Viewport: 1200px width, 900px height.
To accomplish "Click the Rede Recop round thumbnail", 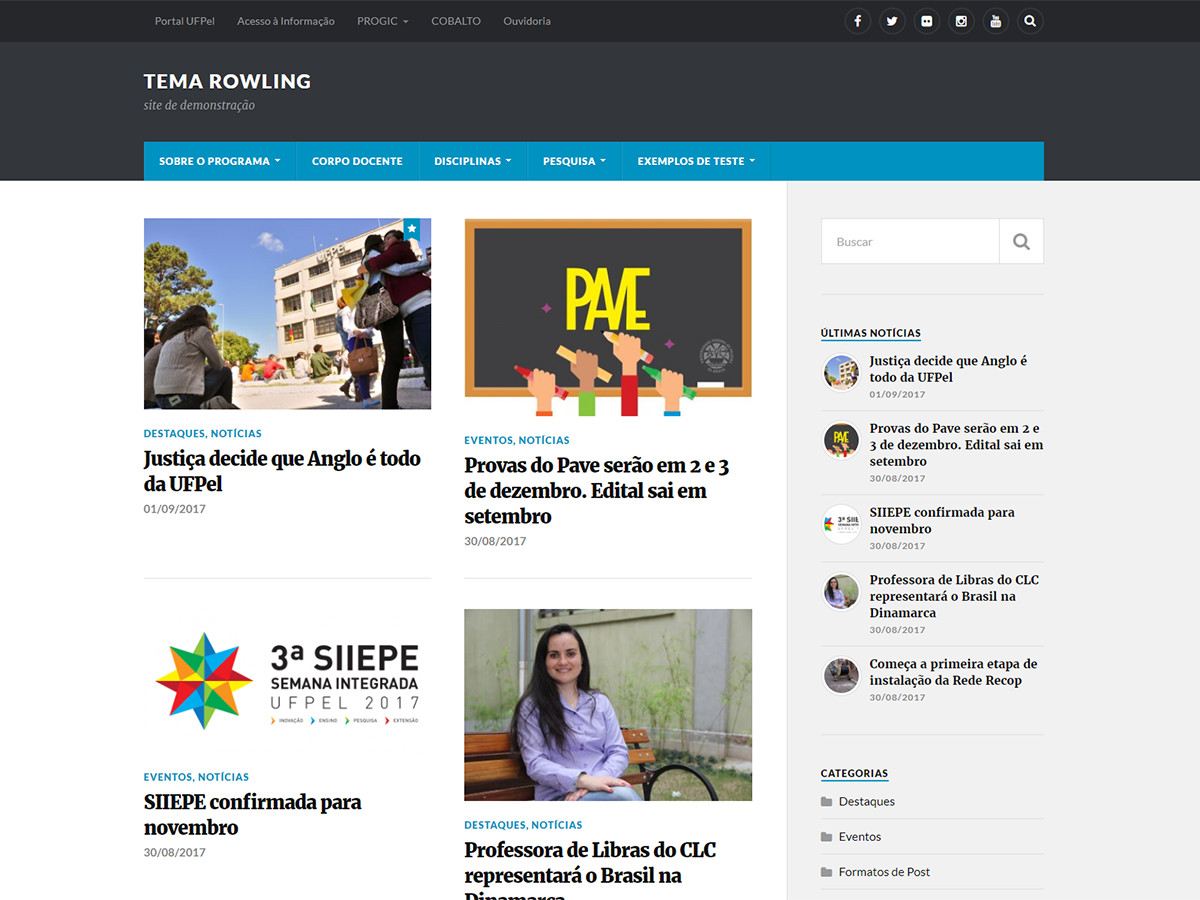I will [x=841, y=675].
